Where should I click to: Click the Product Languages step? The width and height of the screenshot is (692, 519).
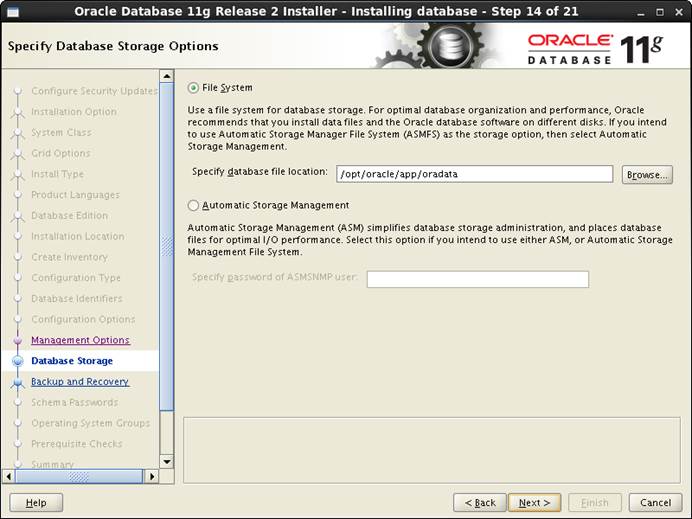click(75, 195)
